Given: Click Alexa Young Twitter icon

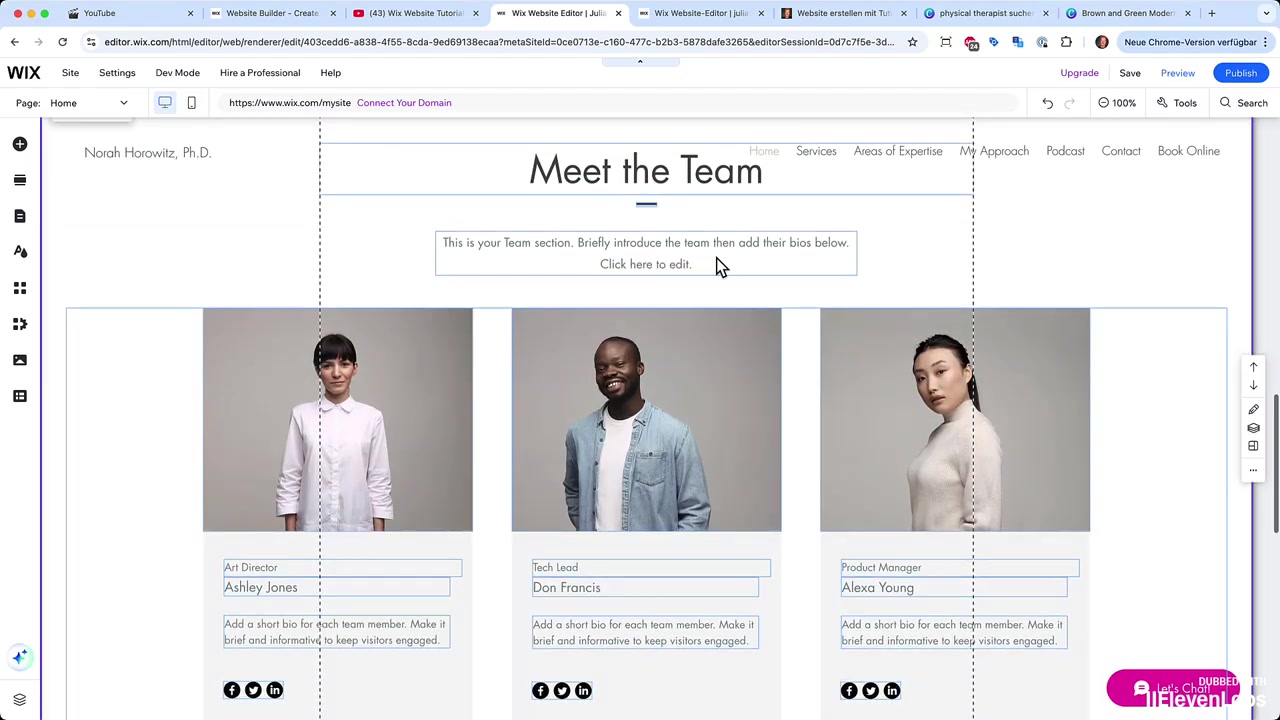Looking at the screenshot, I should (870, 691).
